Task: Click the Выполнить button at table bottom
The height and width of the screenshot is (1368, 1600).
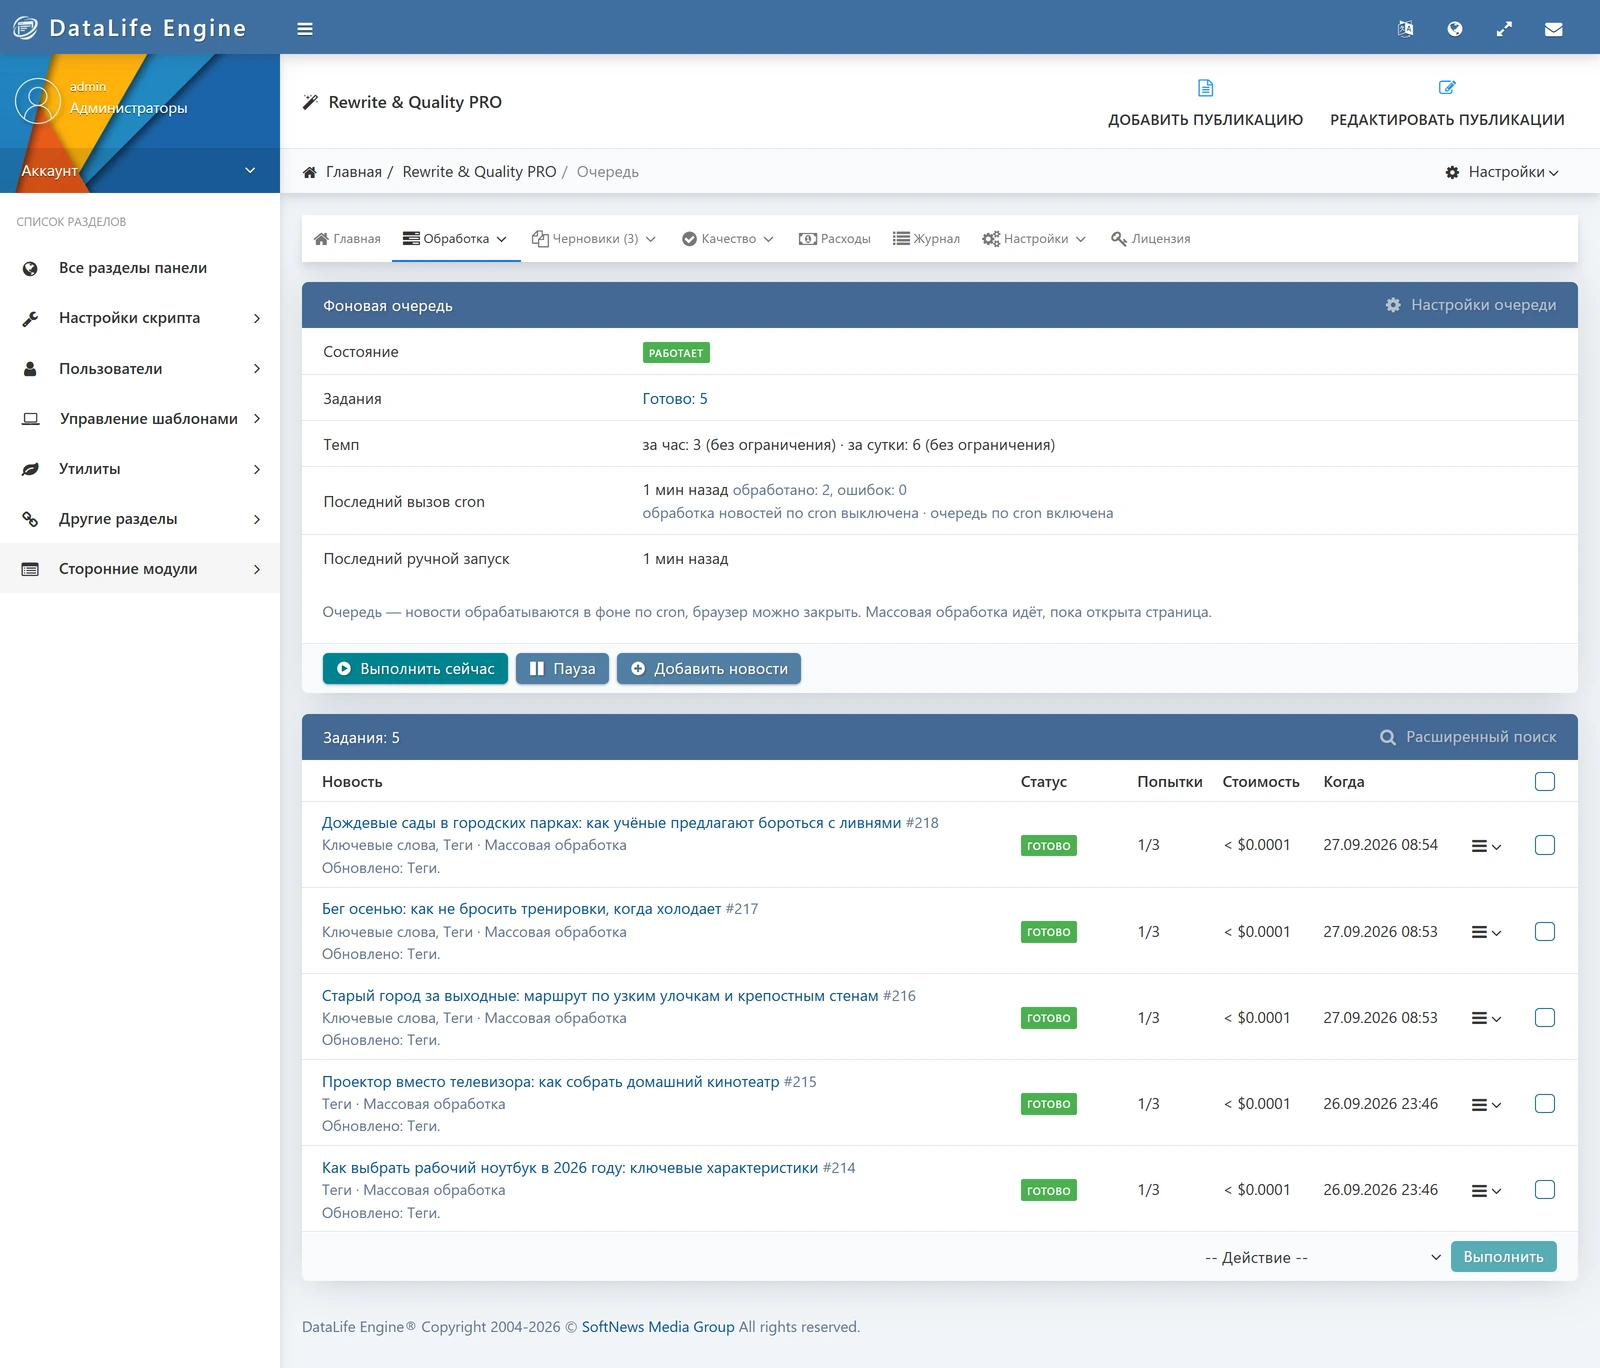Action: coord(1503,1257)
